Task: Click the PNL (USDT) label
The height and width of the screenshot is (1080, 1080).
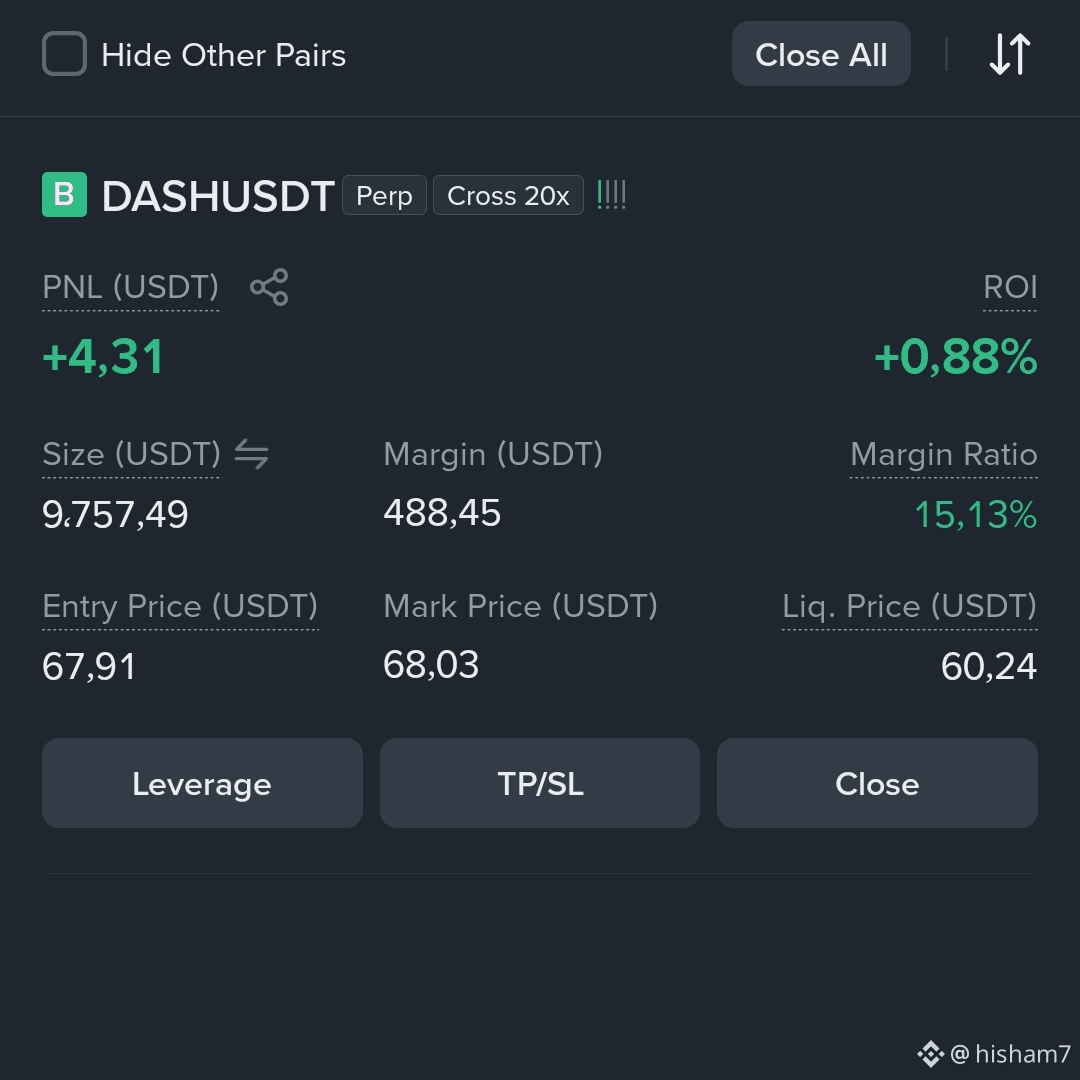Action: coord(131,287)
